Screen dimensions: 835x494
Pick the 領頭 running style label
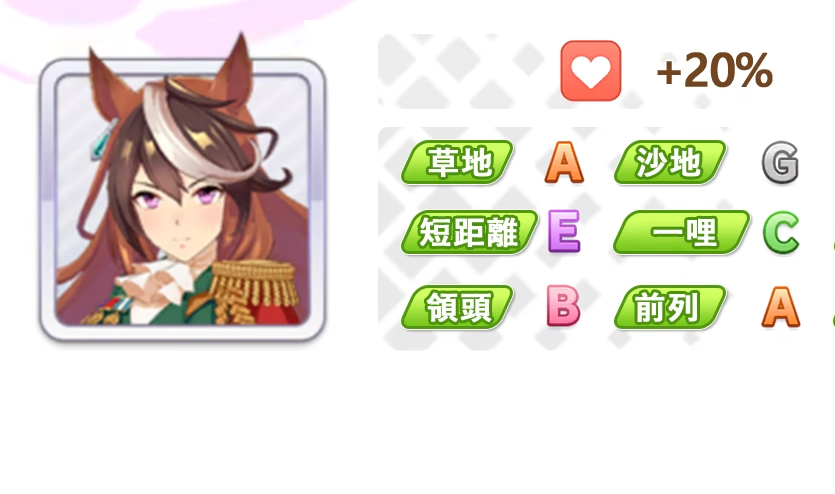tap(457, 307)
